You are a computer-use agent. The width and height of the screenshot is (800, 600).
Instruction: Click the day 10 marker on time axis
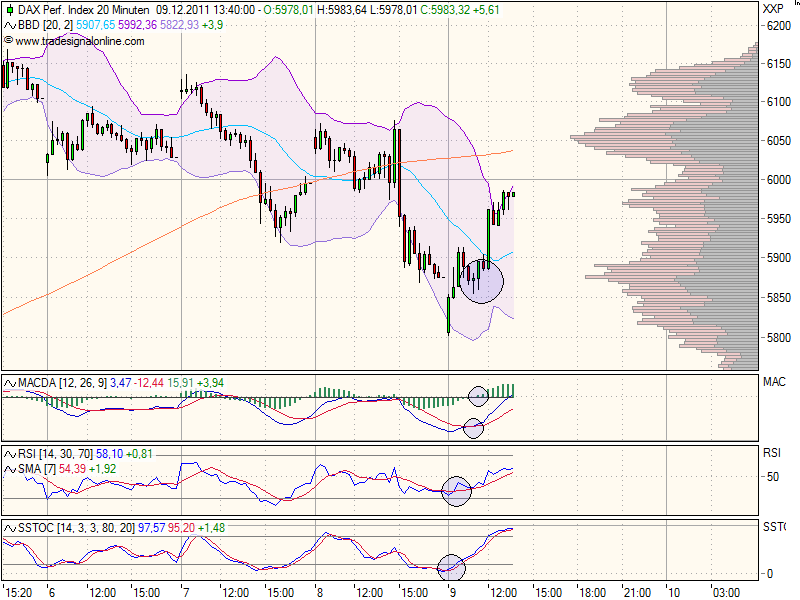(x=674, y=592)
